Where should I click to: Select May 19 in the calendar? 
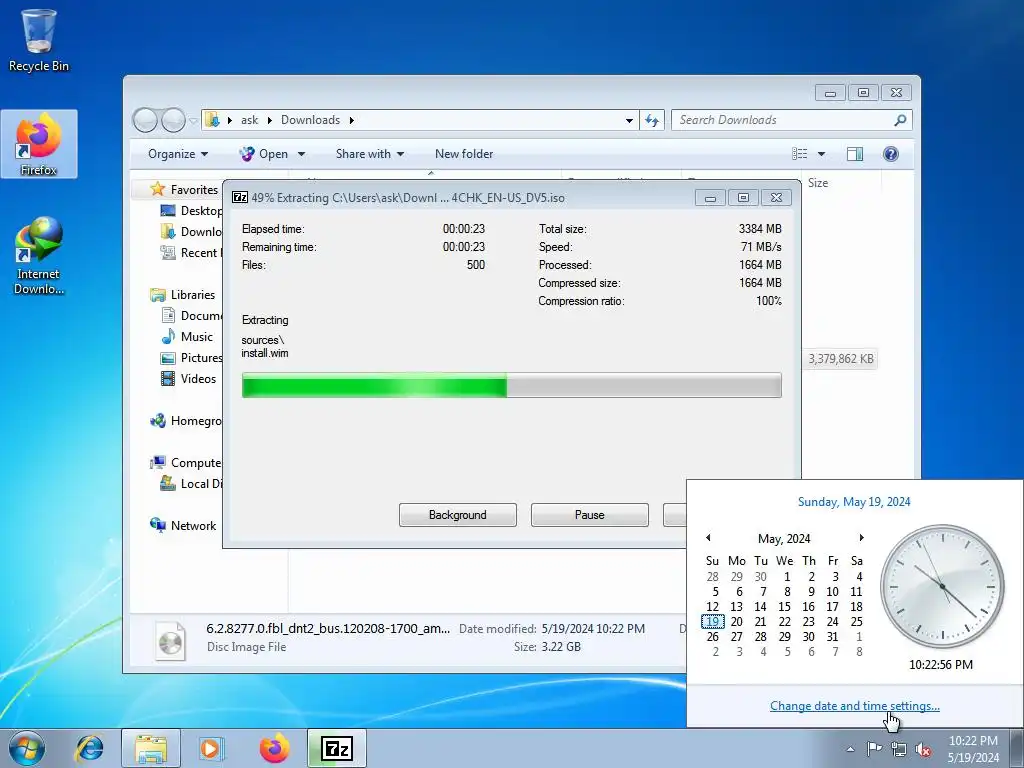click(712, 622)
